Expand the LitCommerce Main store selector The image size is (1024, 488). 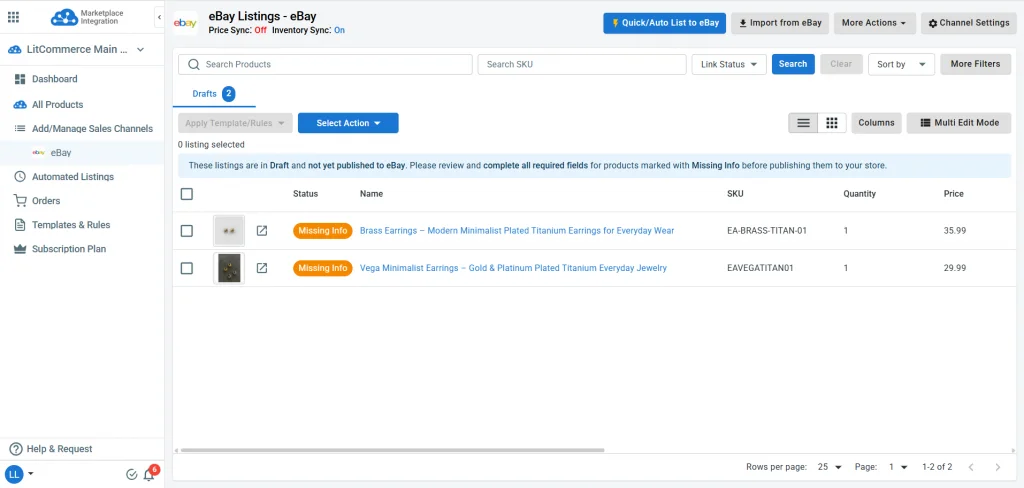(x=76, y=50)
